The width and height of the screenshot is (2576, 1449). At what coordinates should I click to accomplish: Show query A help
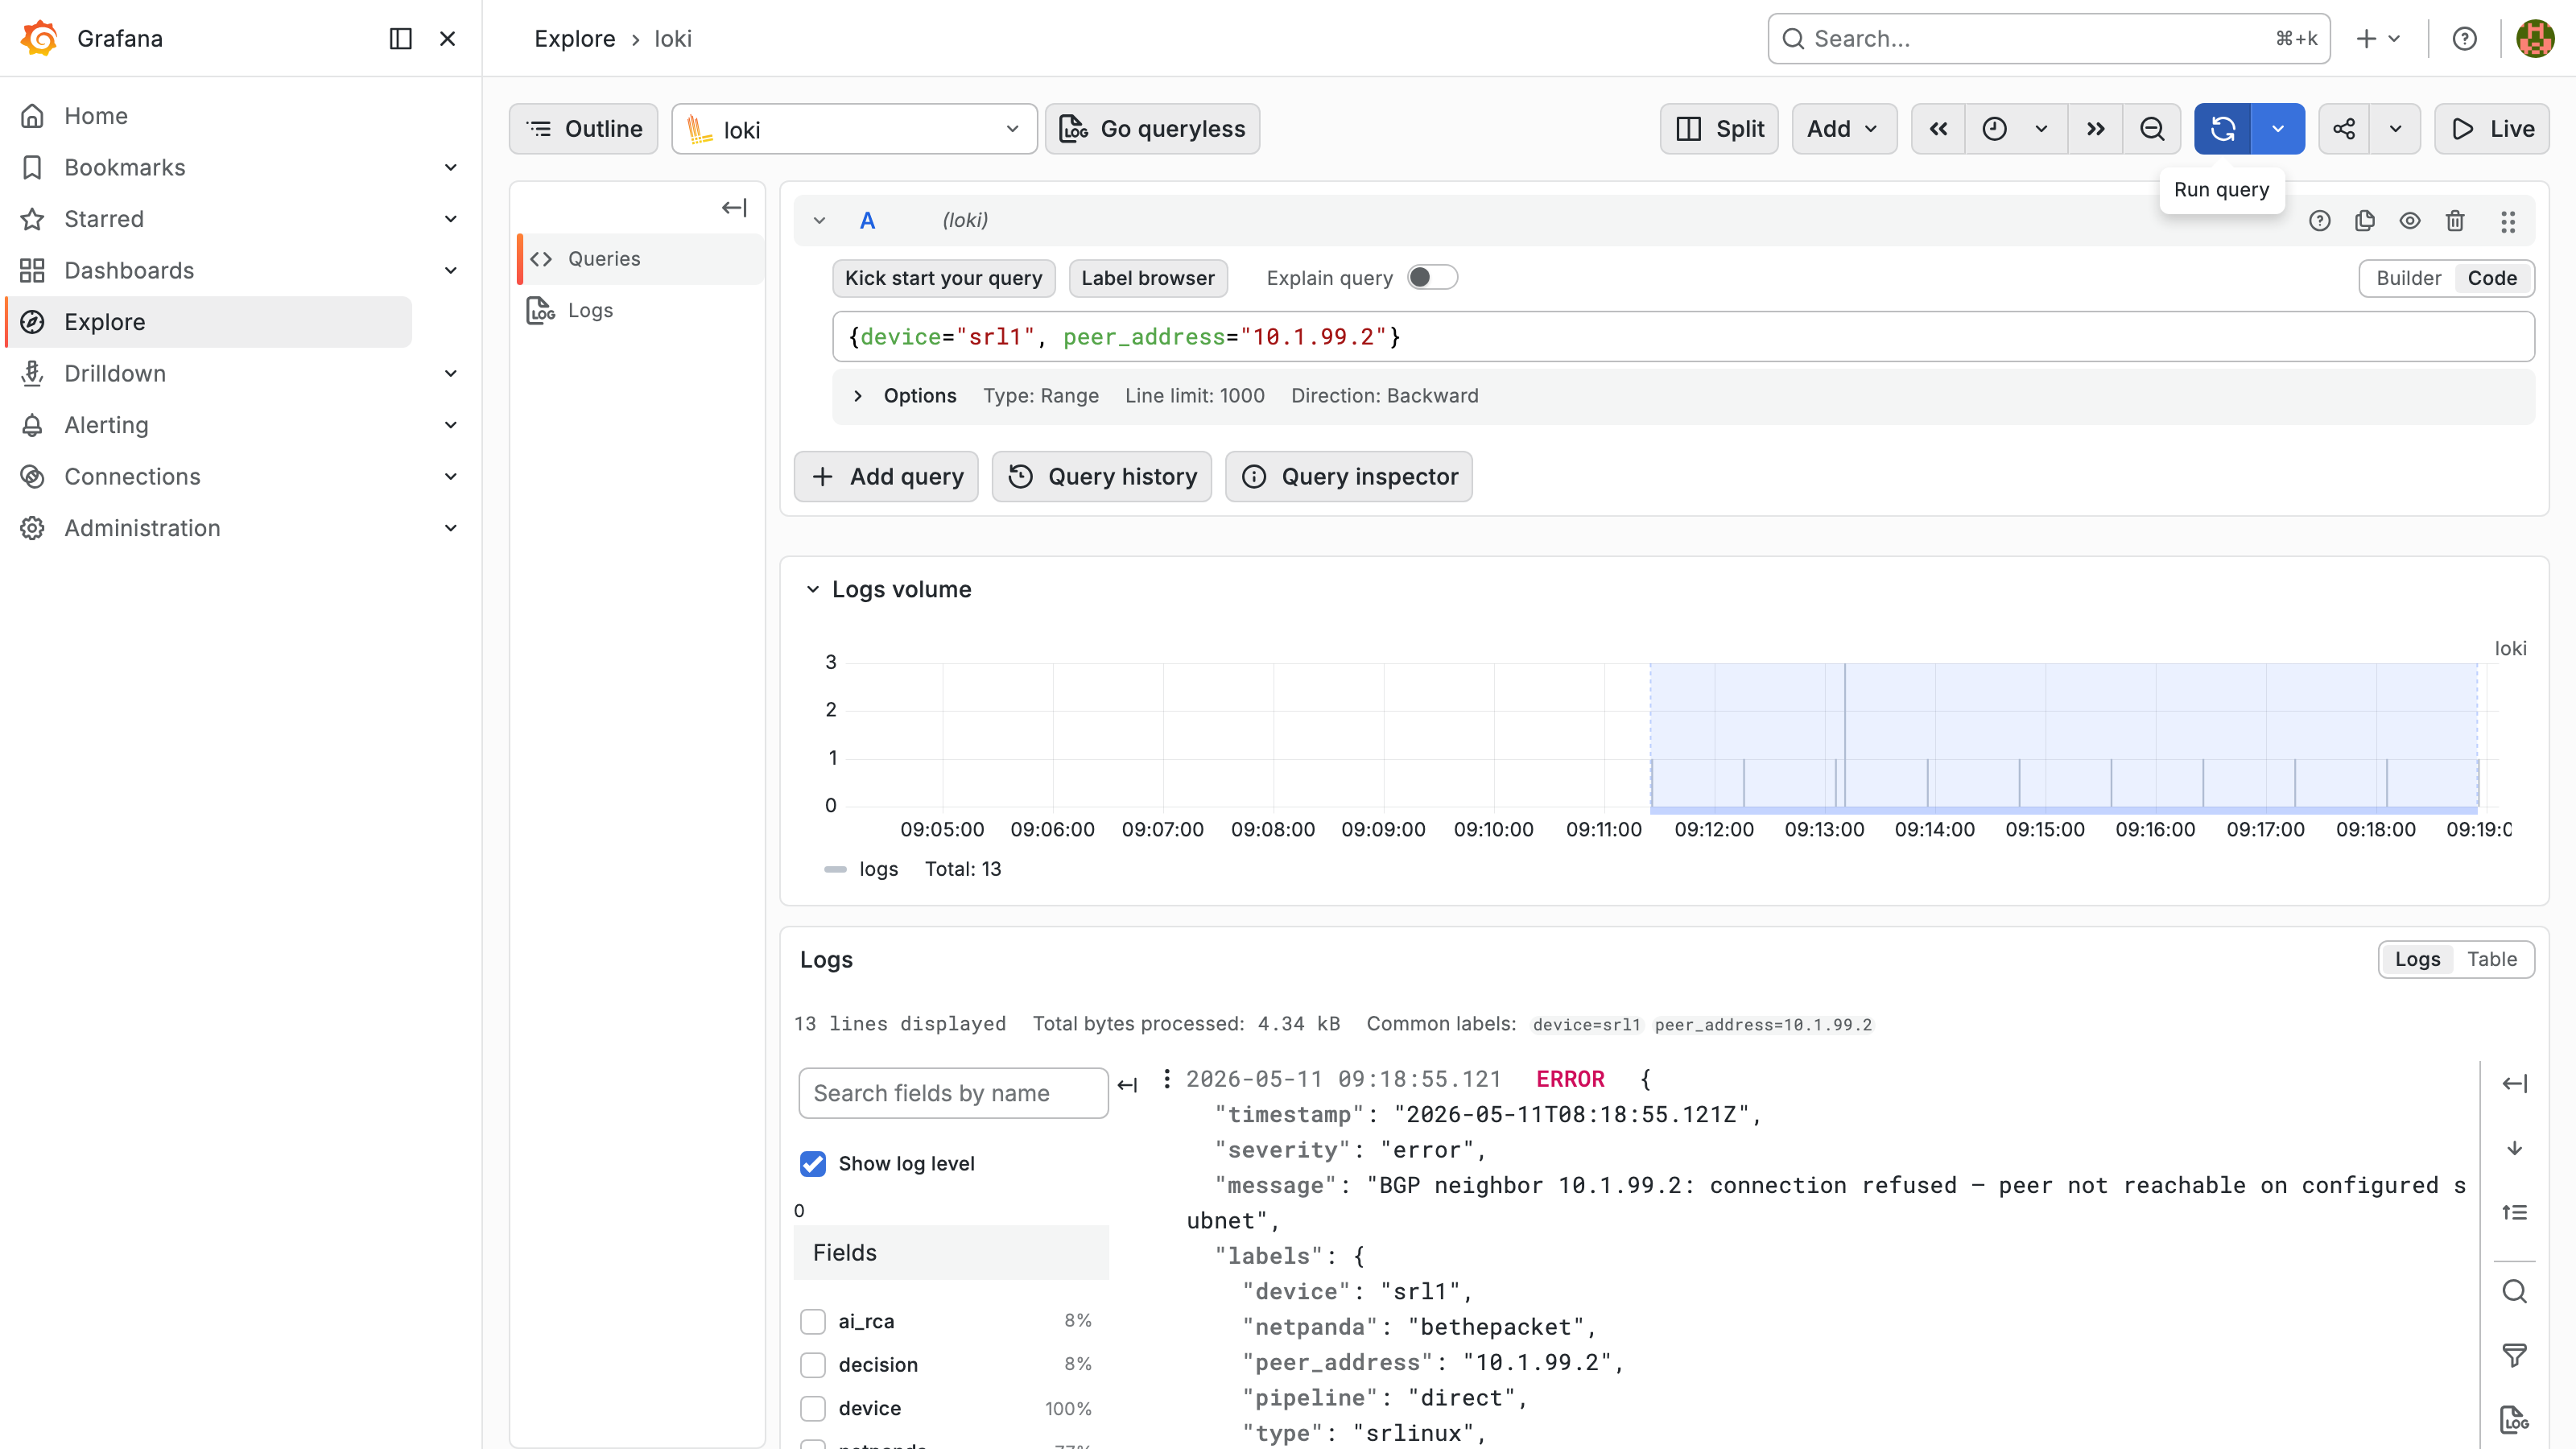2320,221
